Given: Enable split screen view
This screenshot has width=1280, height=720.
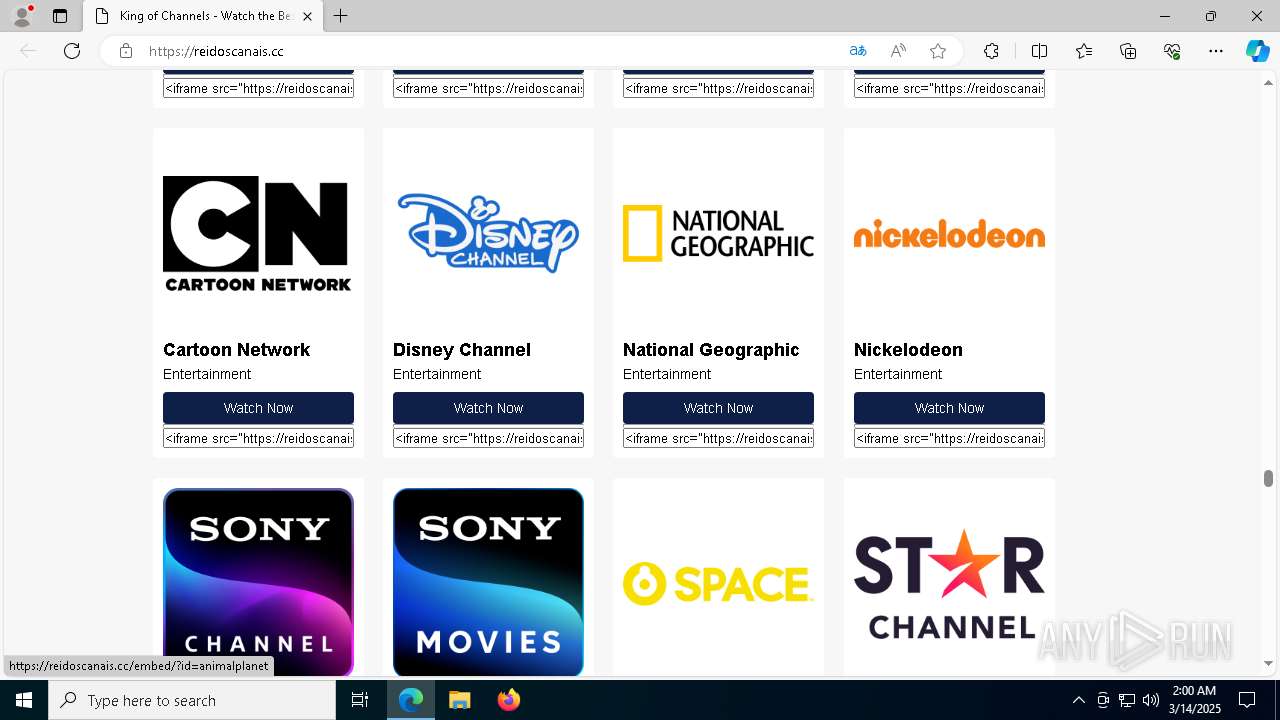Looking at the screenshot, I should [x=1039, y=51].
